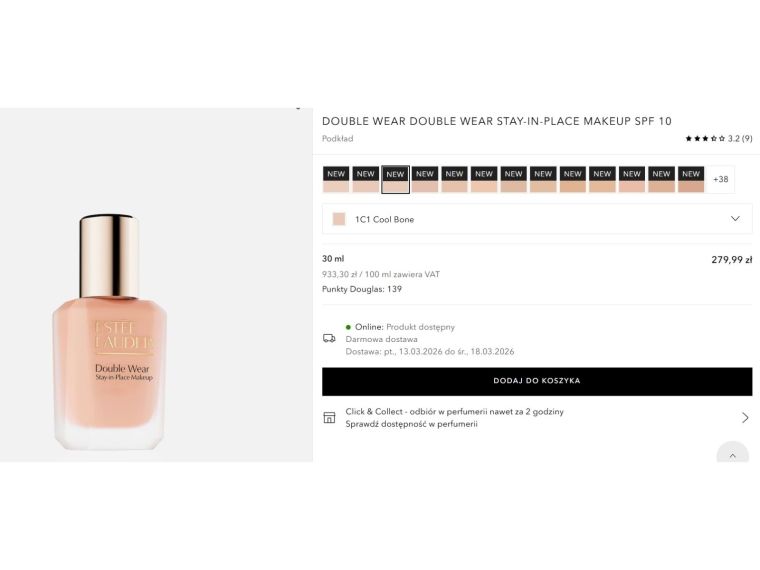The height and width of the screenshot is (570, 760).
Task: Expand the dropdown chevron arrow beside shade name
Action: pyautogui.click(x=735, y=219)
